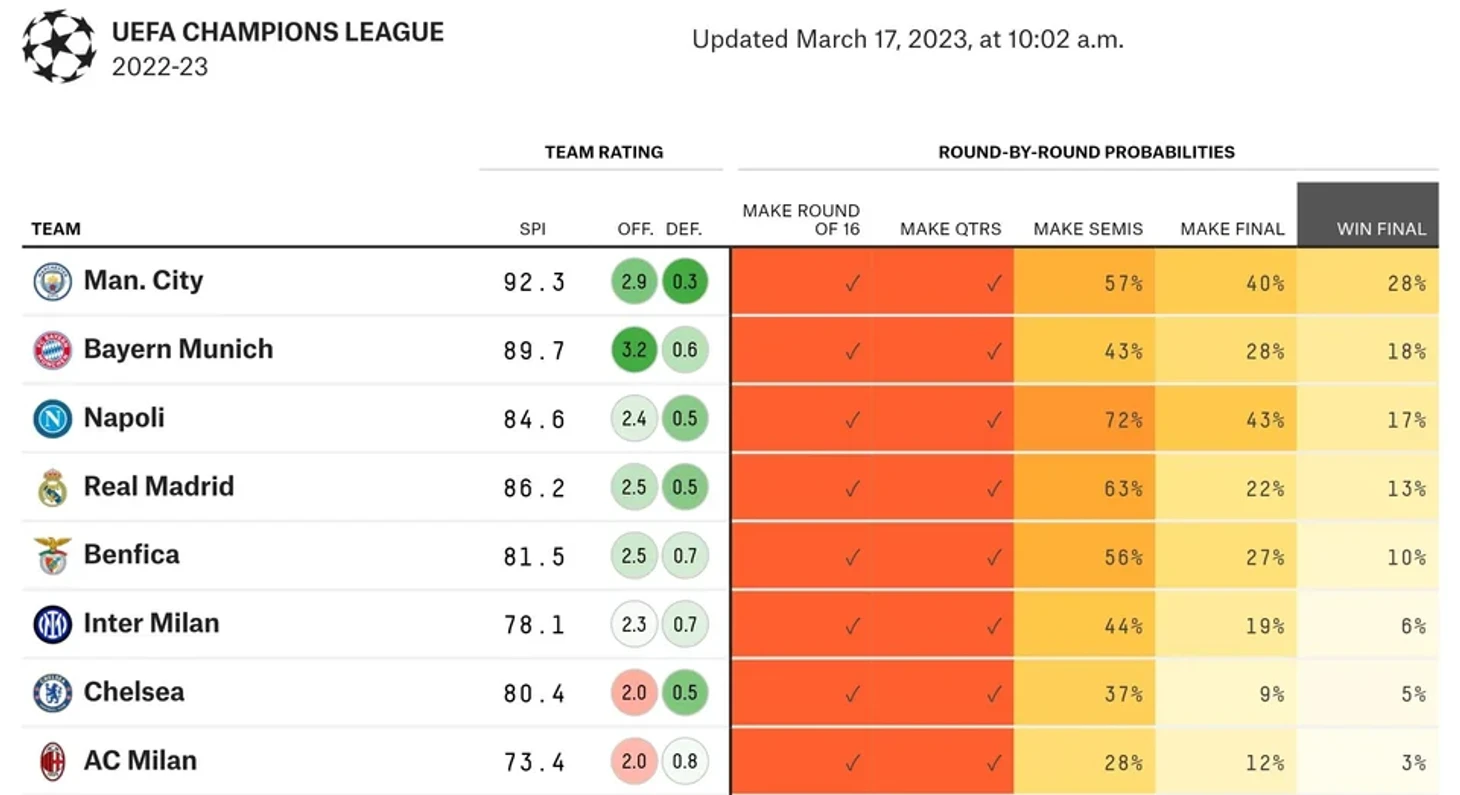Open the Bayern Munich team name link

tap(178, 349)
